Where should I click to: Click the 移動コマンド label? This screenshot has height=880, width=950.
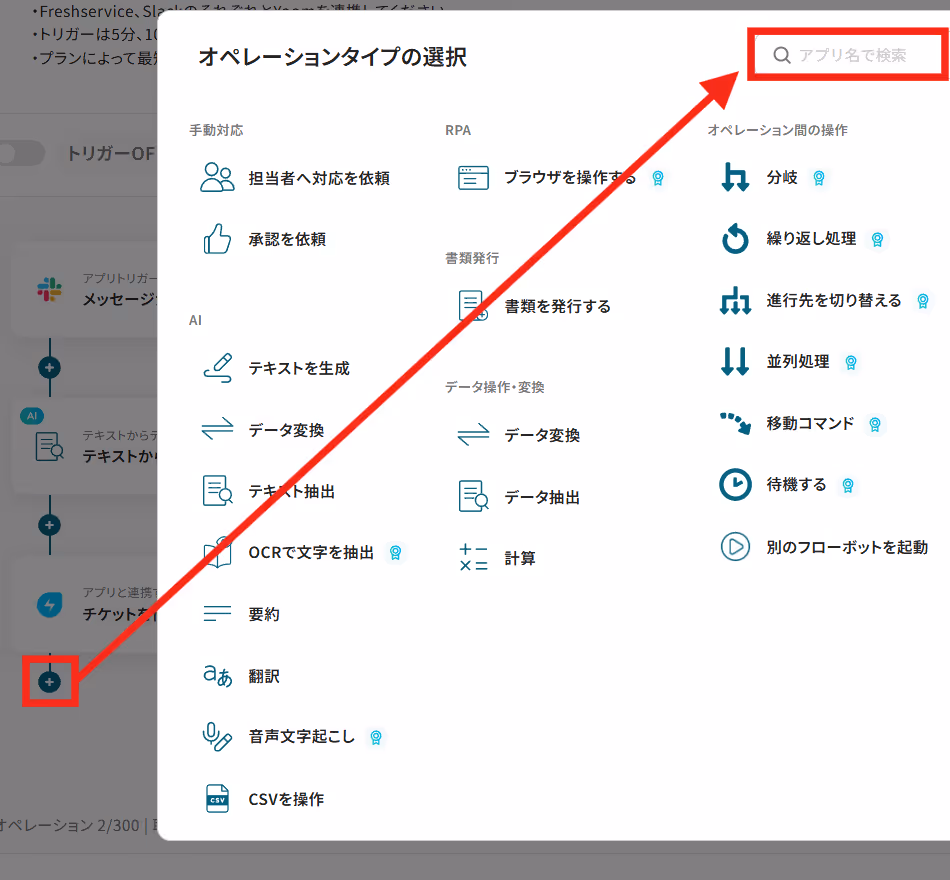coord(810,424)
